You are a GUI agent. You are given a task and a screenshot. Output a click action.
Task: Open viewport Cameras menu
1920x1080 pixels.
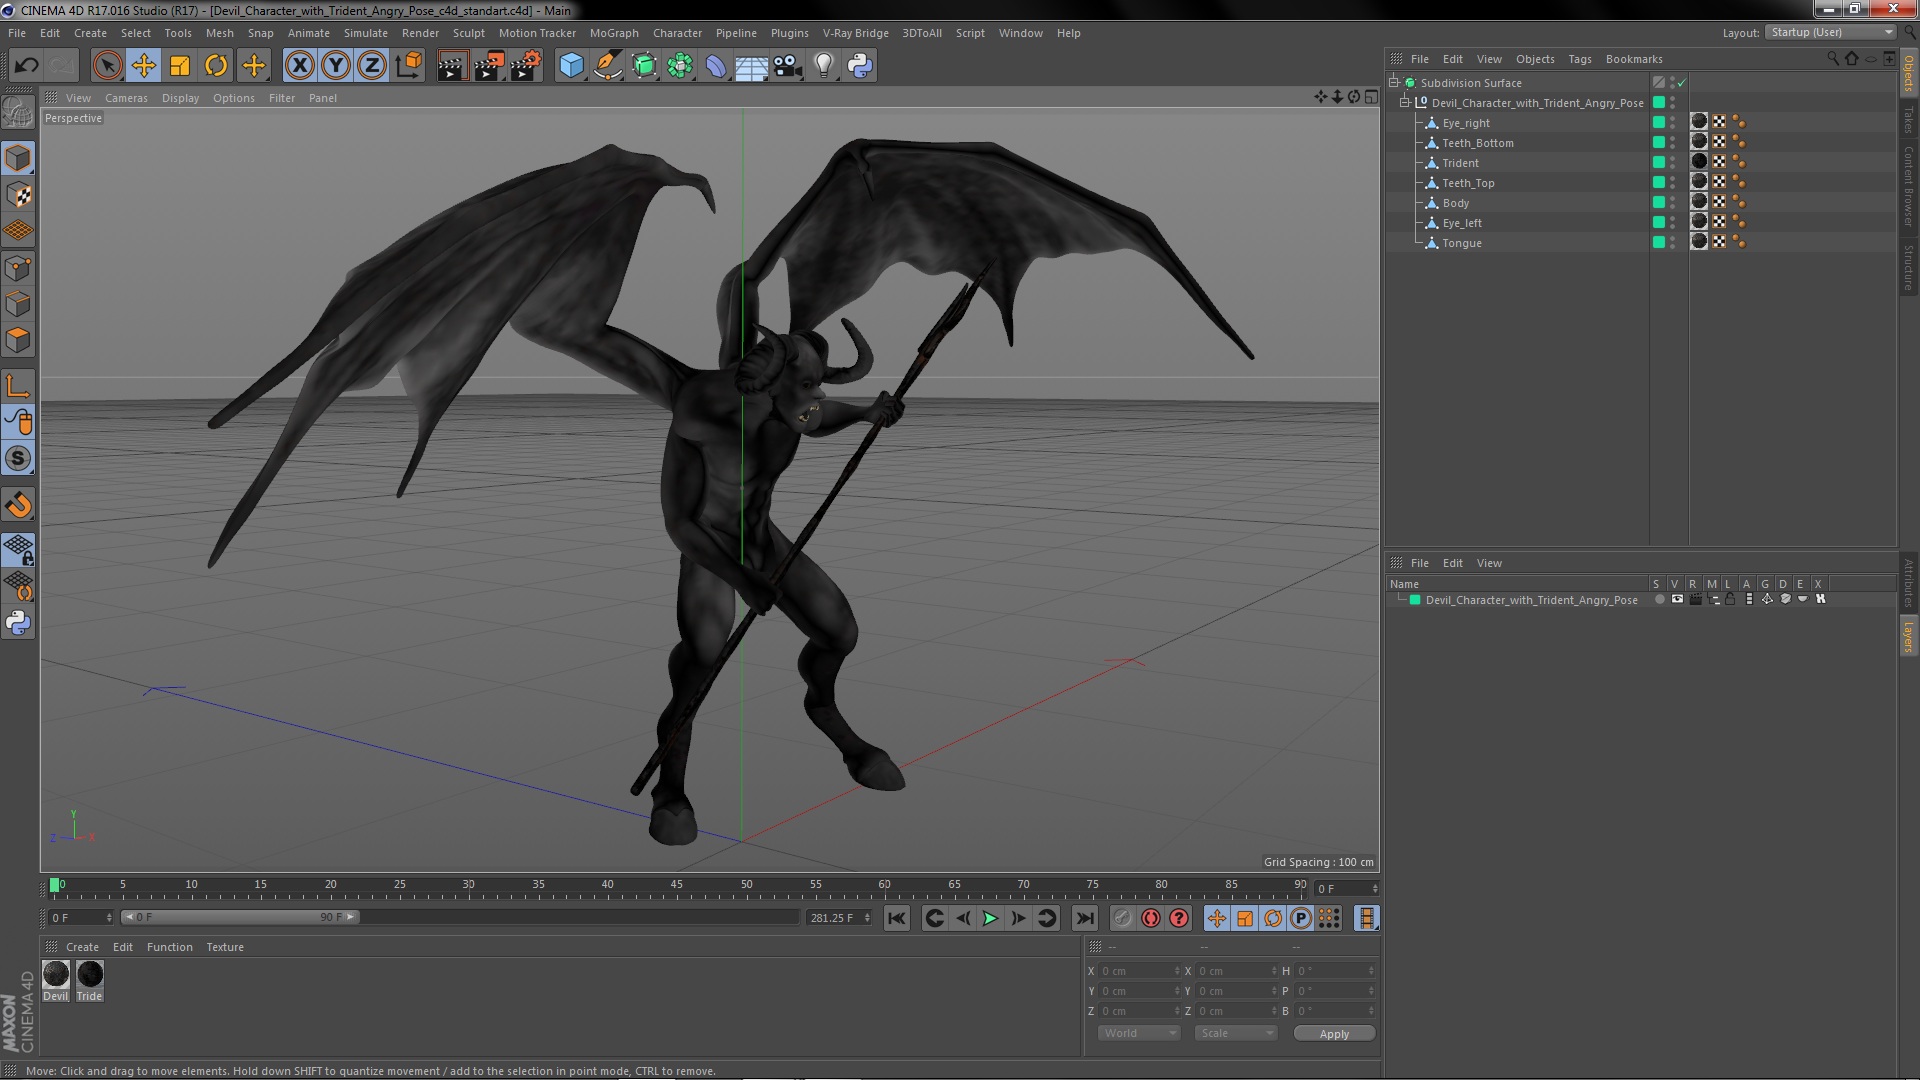126,98
